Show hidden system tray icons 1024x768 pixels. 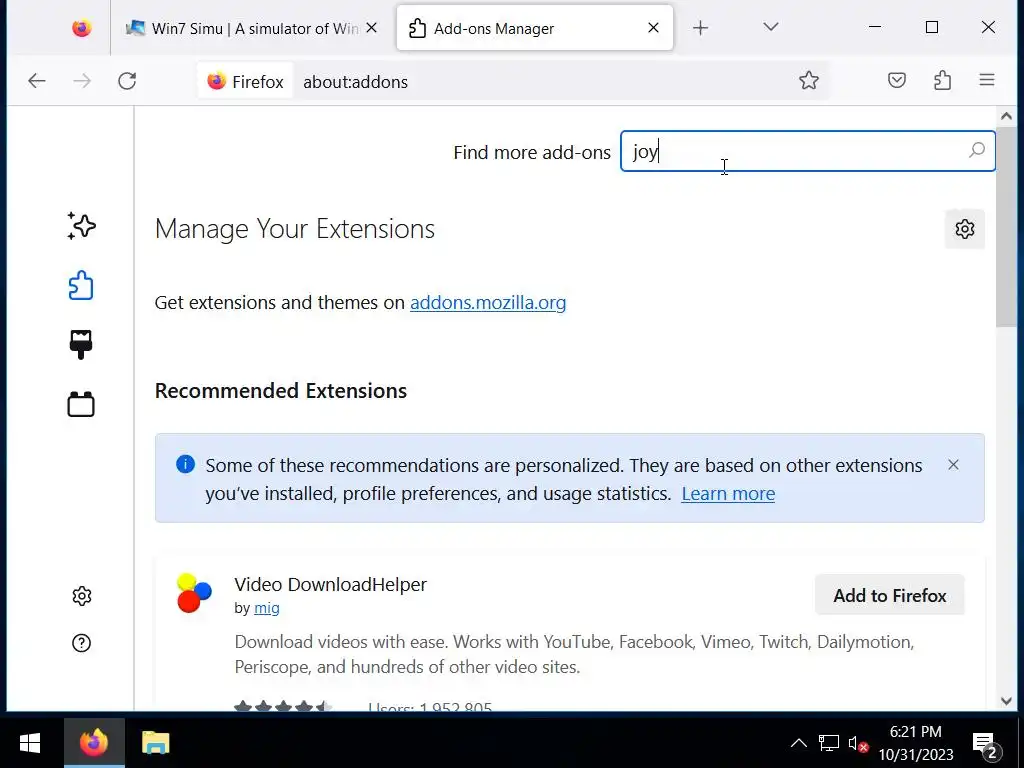click(x=799, y=743)
